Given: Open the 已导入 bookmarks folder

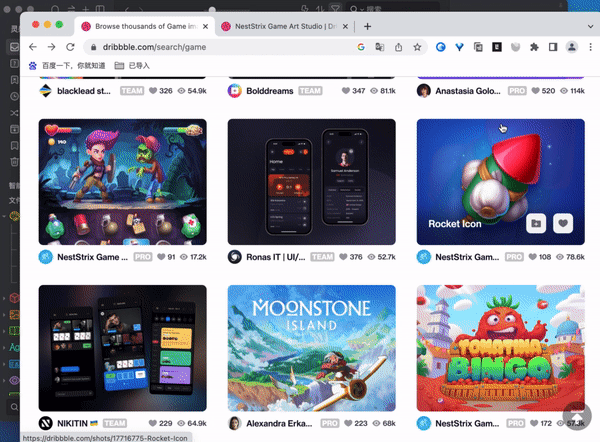Looking at the screenshot, I should tap(132, 66).
